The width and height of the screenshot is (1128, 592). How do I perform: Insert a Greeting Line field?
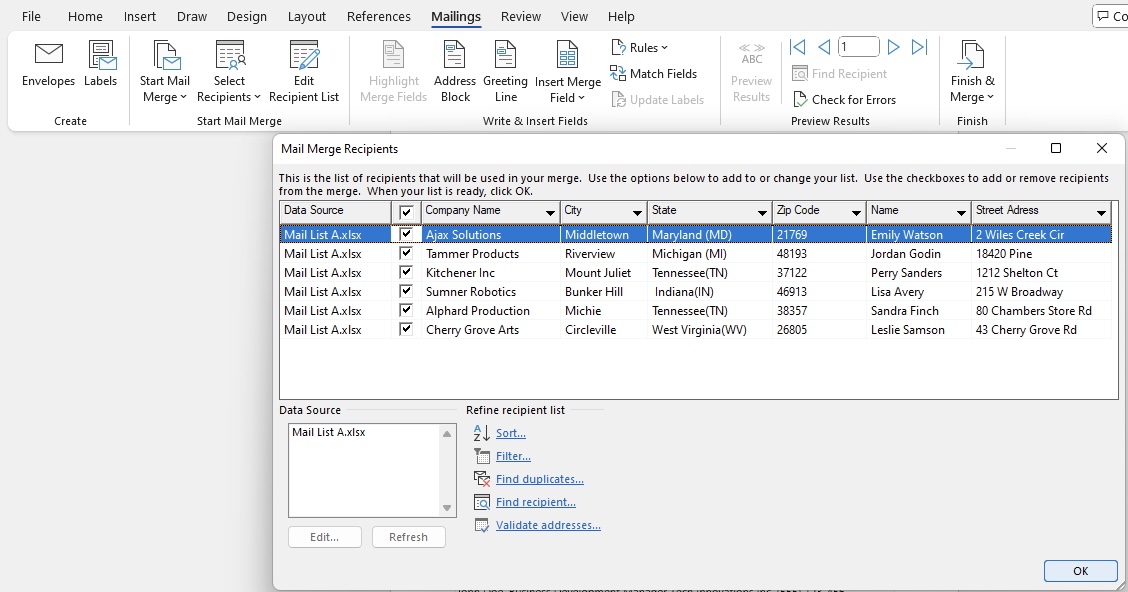point(505,72)
